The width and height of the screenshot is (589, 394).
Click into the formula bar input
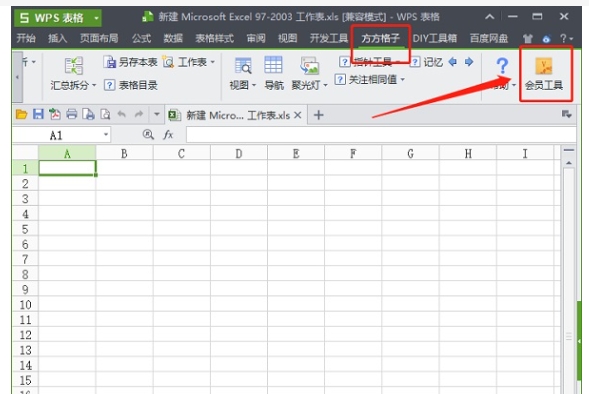tap(381, 135)
